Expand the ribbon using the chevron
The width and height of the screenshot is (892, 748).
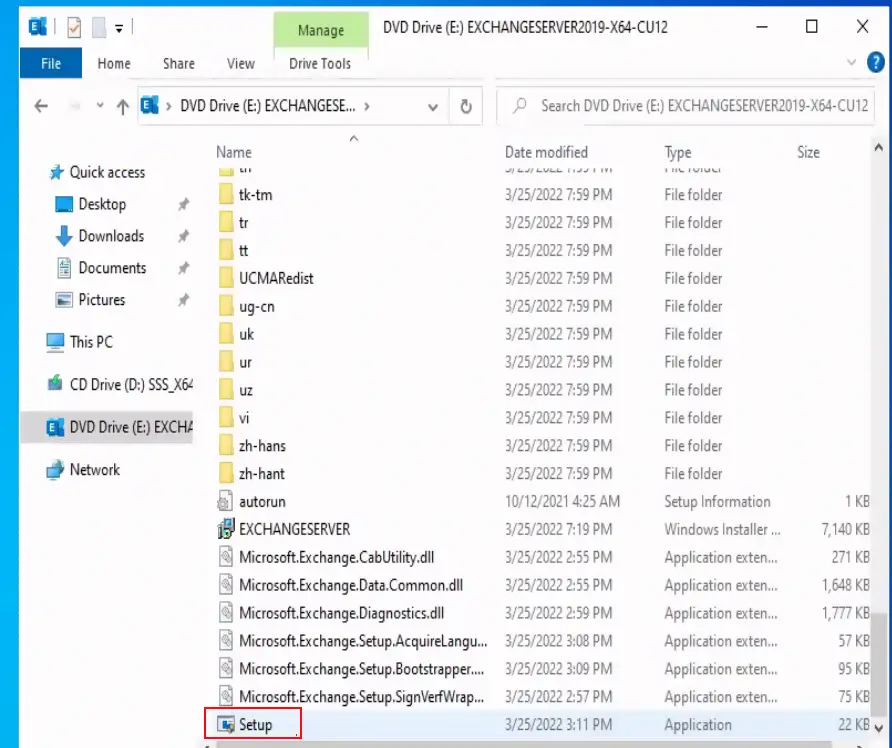(x=851, y=63)
